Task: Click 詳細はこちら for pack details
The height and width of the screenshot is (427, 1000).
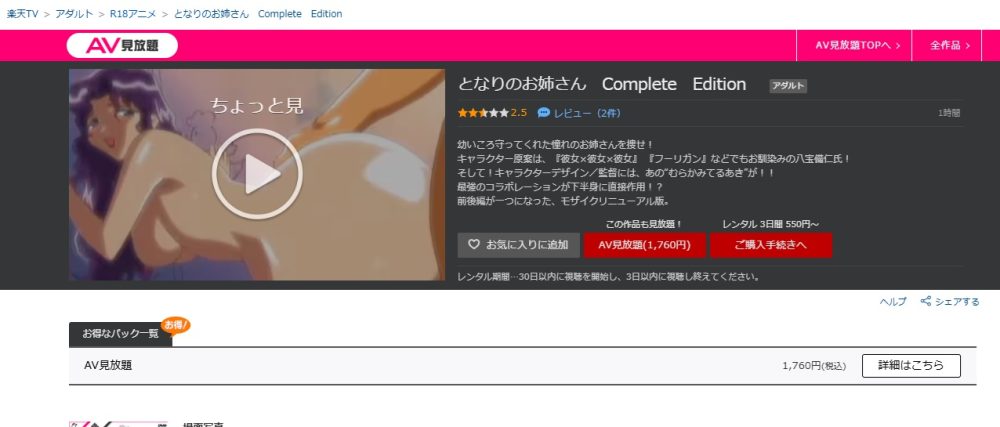Action: pyautogui.click(x=910, y=366)
